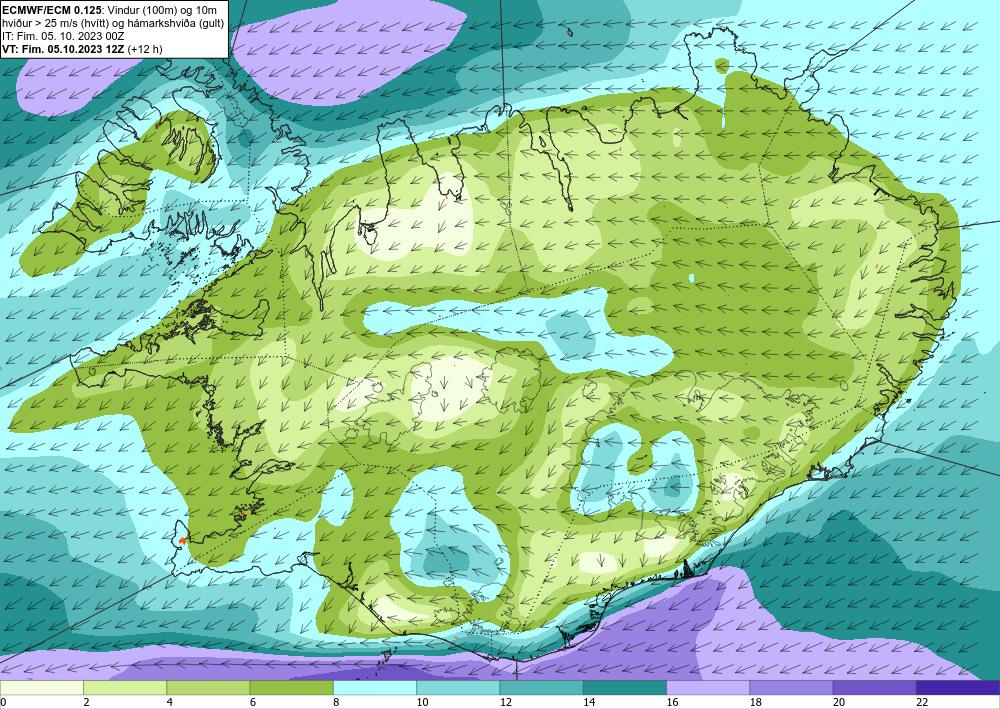
Task: Click the violet 20–22 m/s legend swatch
Action: point(874,688)
